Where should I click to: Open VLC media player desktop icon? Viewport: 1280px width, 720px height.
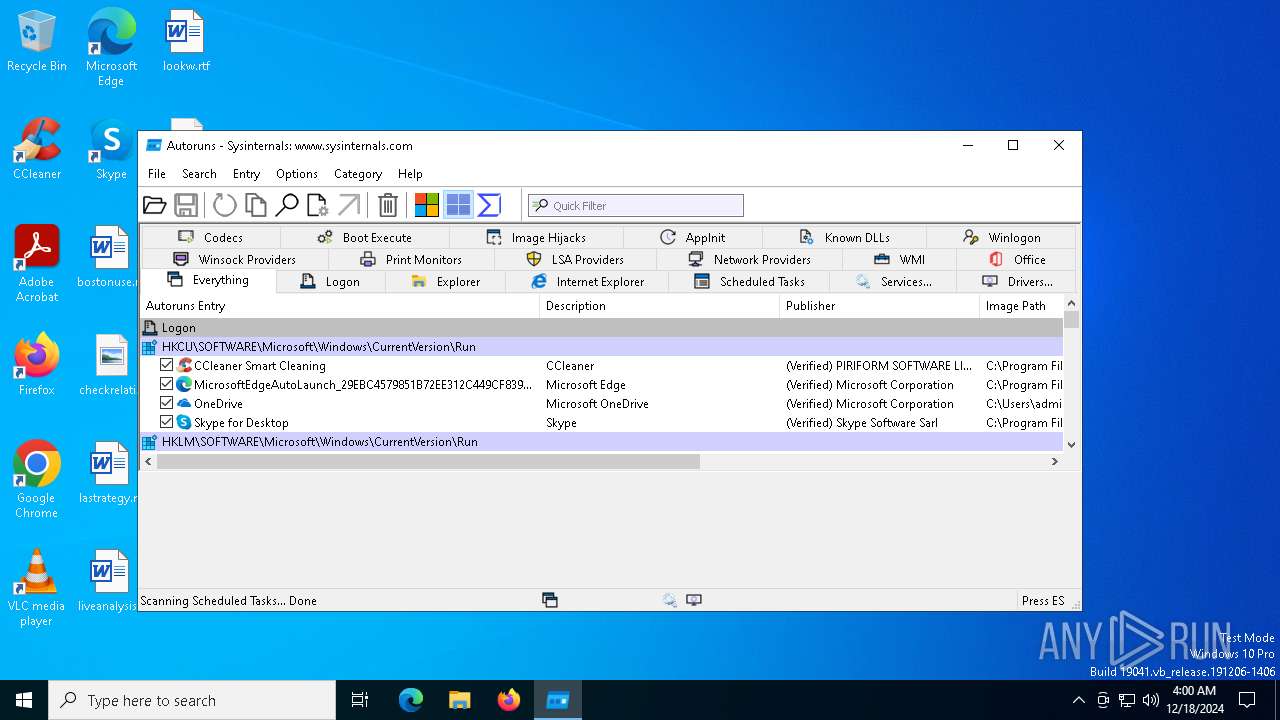point(37,588)
